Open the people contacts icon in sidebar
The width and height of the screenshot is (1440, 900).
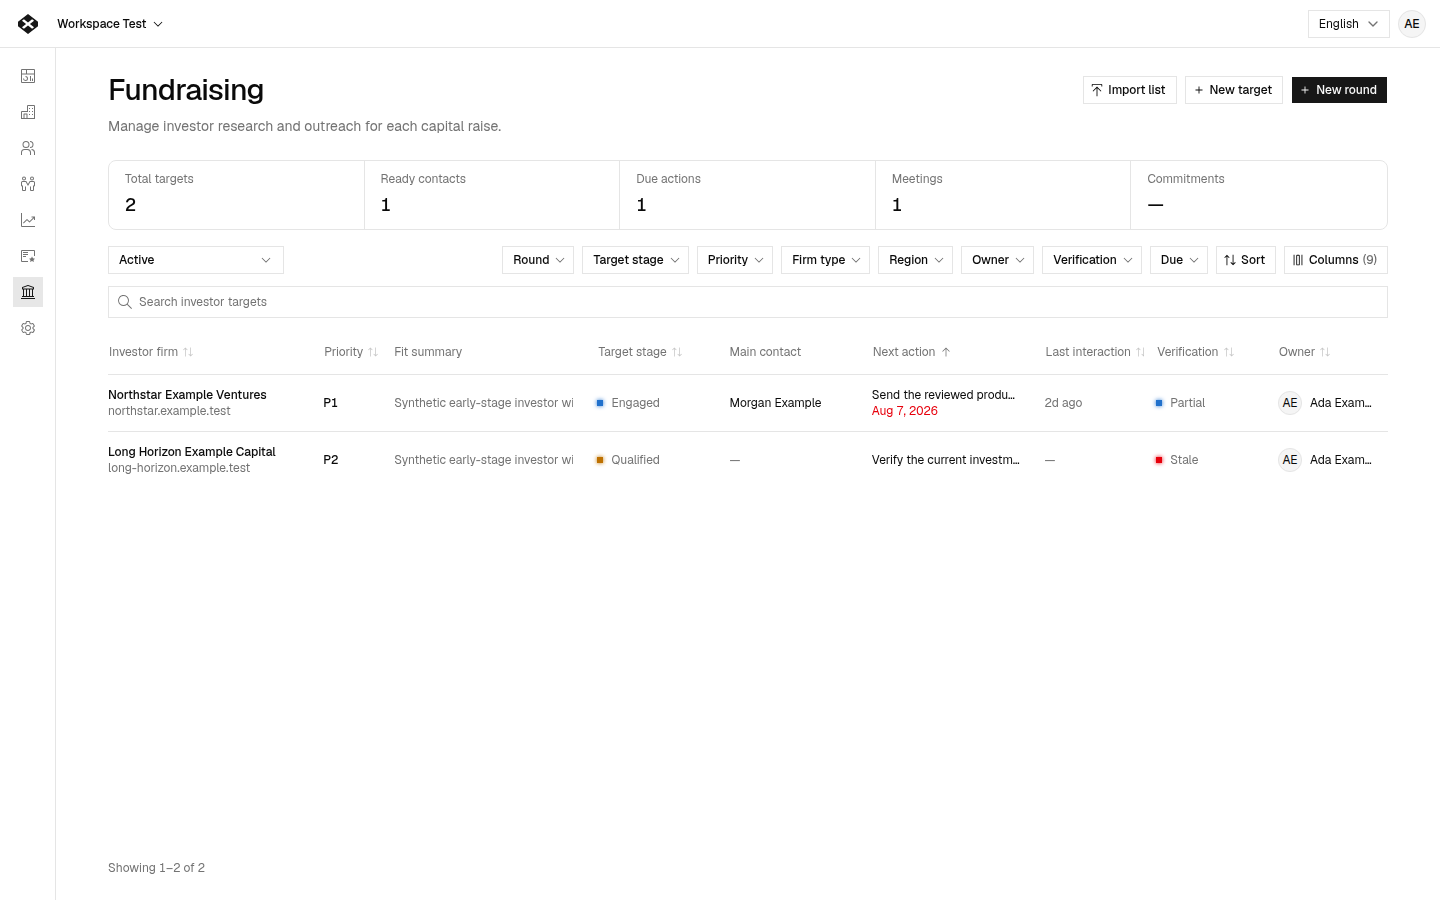pos(28,148)
